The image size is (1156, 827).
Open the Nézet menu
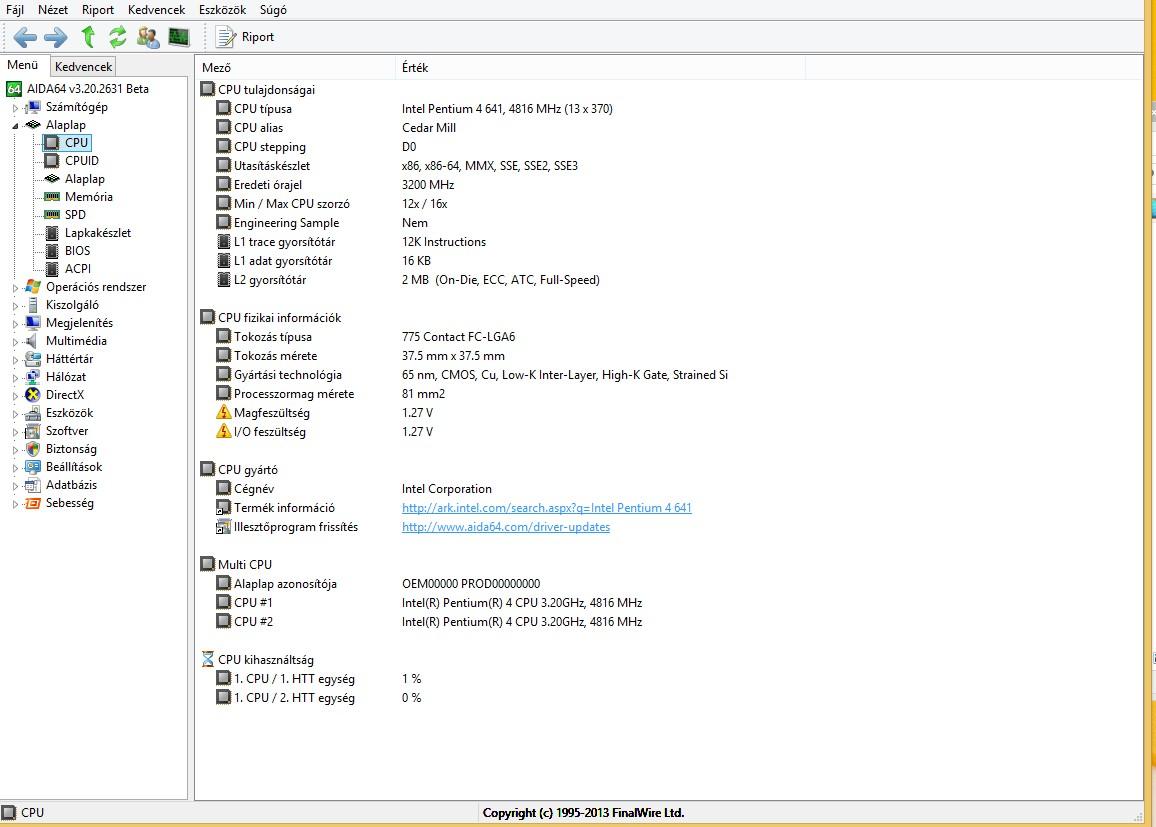click(x=53, y=10)
